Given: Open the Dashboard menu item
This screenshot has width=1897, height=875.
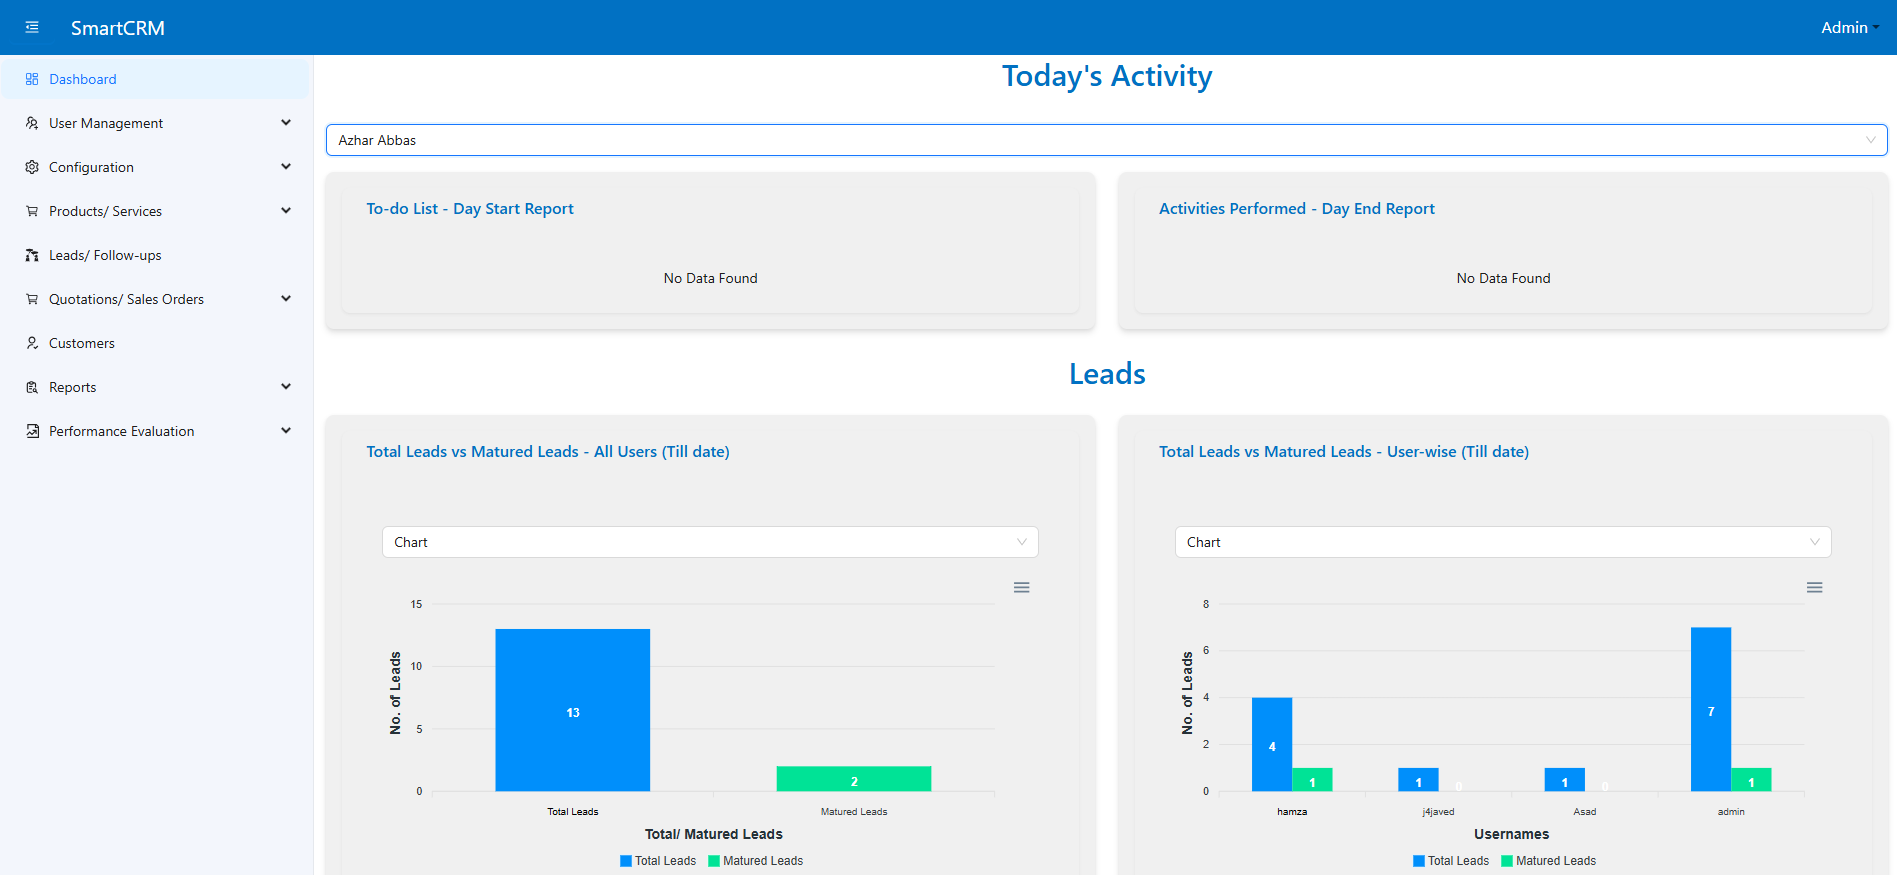Looking at the screenshot, I should click(x=156, y=79).
